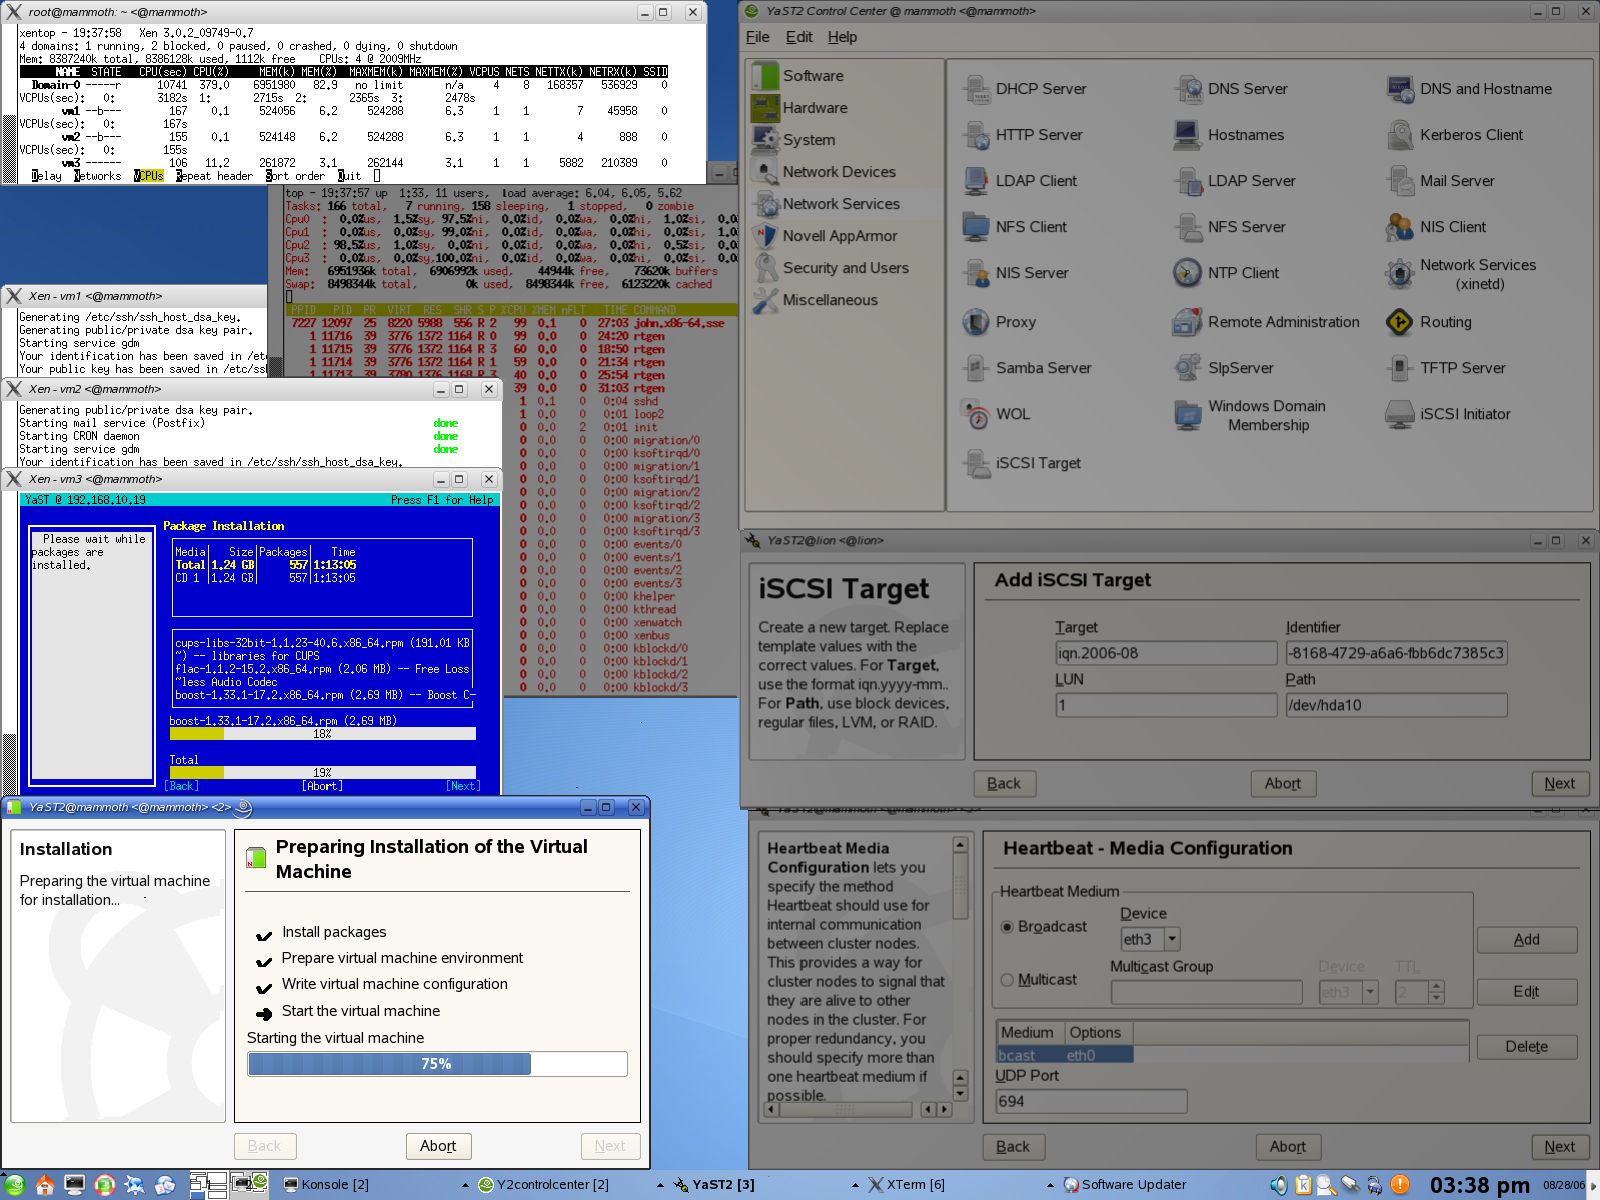Screen dimensions: 1600x1200
Task: Click the 75% installation progress bar
Action: [437, 1064]
